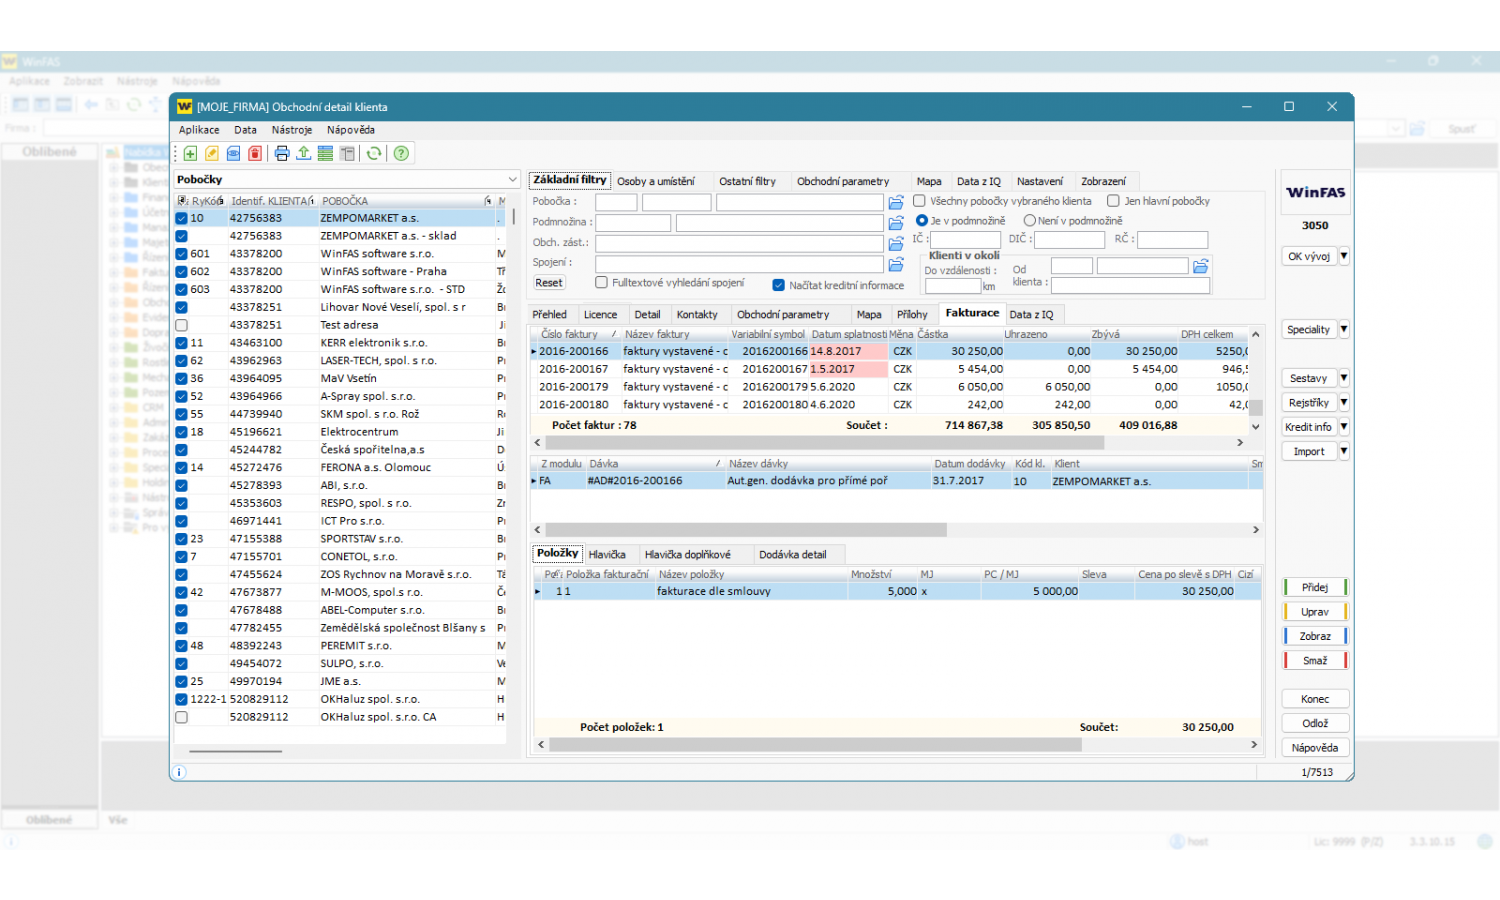The width and height of the screenshot is (1500, 900).
Task: Click the printer icon in toolbar
Action: (282, 154)
